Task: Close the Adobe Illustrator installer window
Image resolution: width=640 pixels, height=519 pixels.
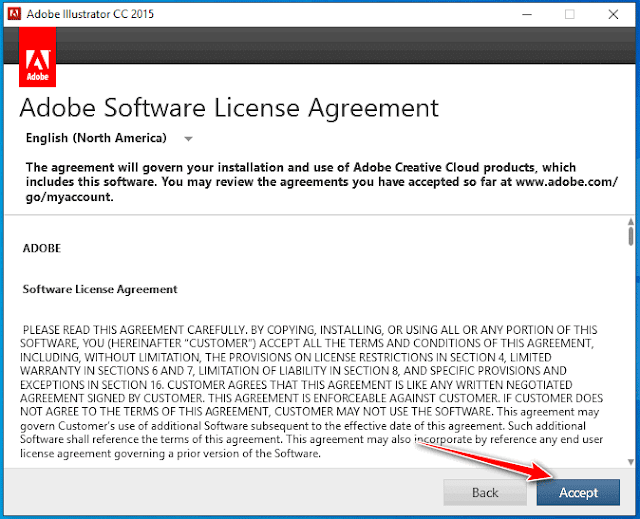Action: [613, 14]
